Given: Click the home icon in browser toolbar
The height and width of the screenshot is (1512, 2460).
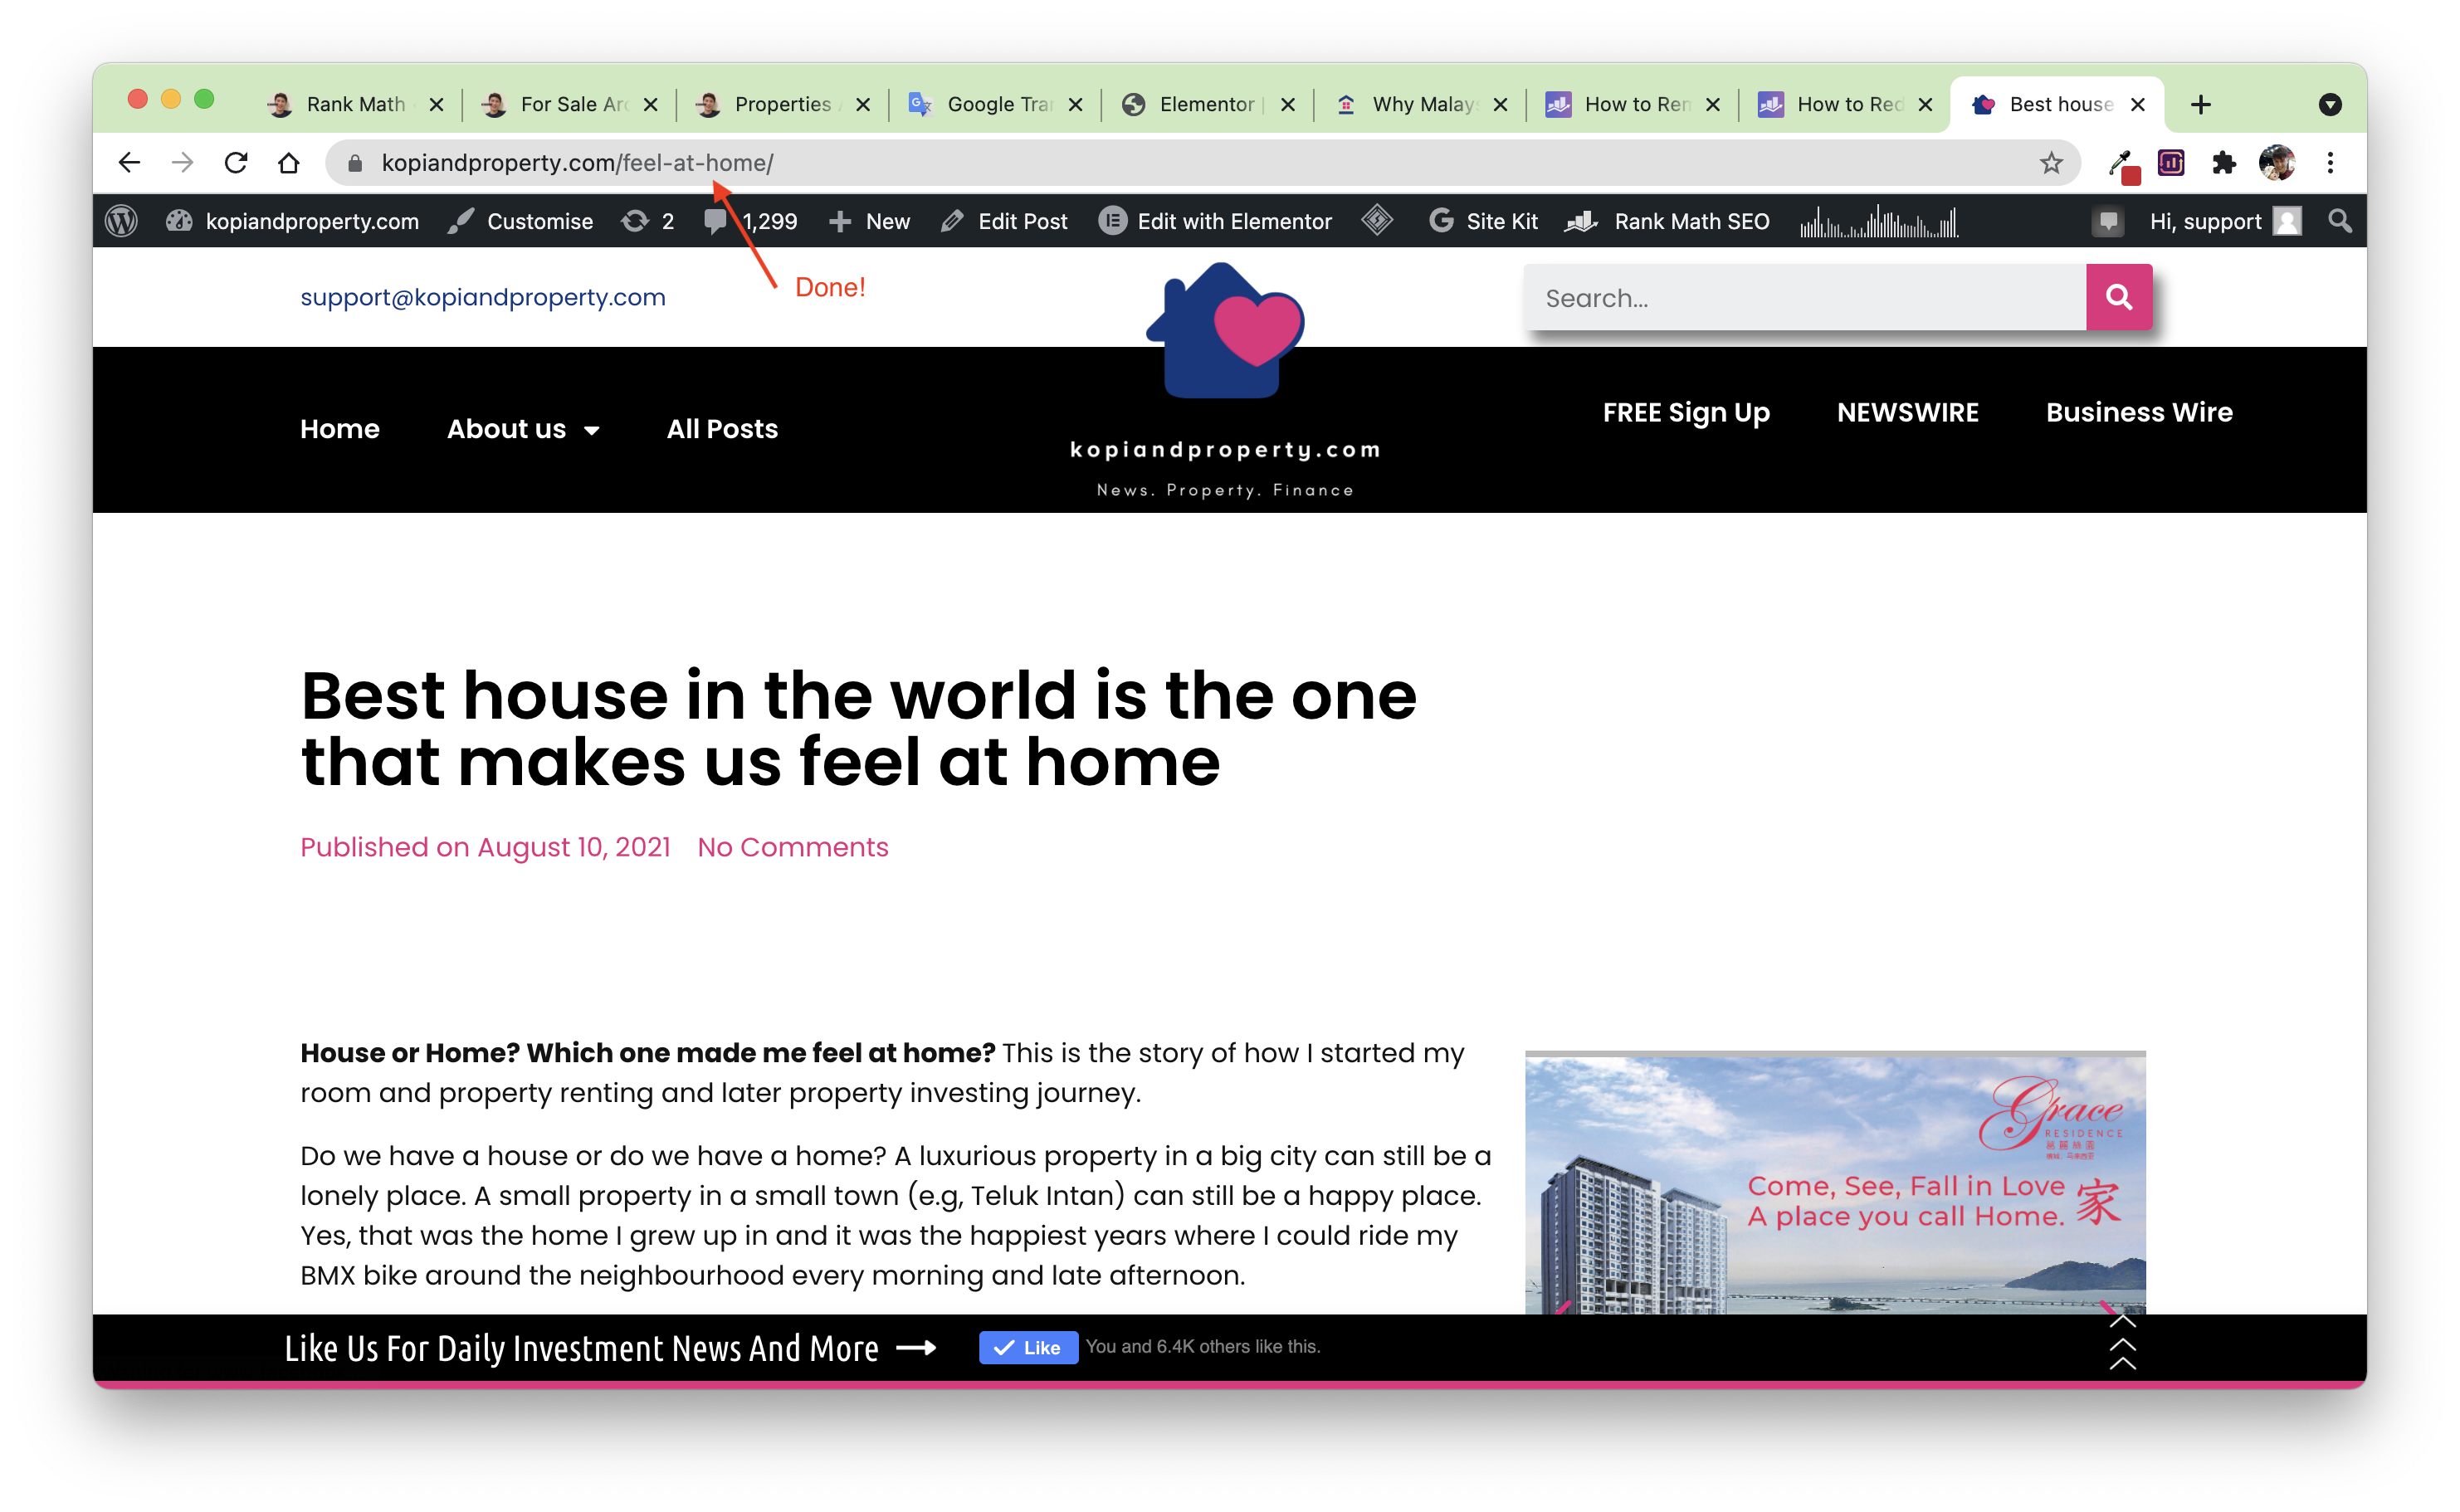Looking at the screenshot, I should 289,163.
